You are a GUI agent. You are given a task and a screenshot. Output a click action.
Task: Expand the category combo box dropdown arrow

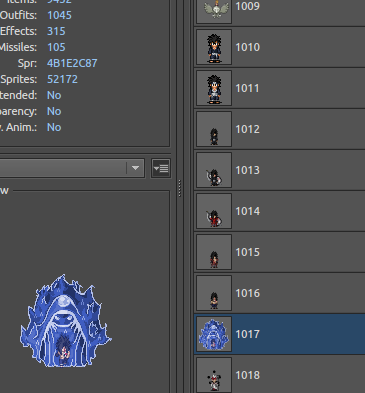coord(135,168)
